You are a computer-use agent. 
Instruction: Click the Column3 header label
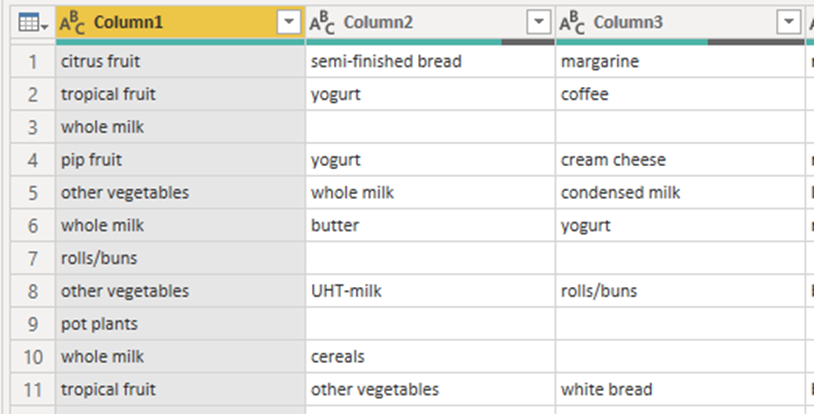click(628, 21)
